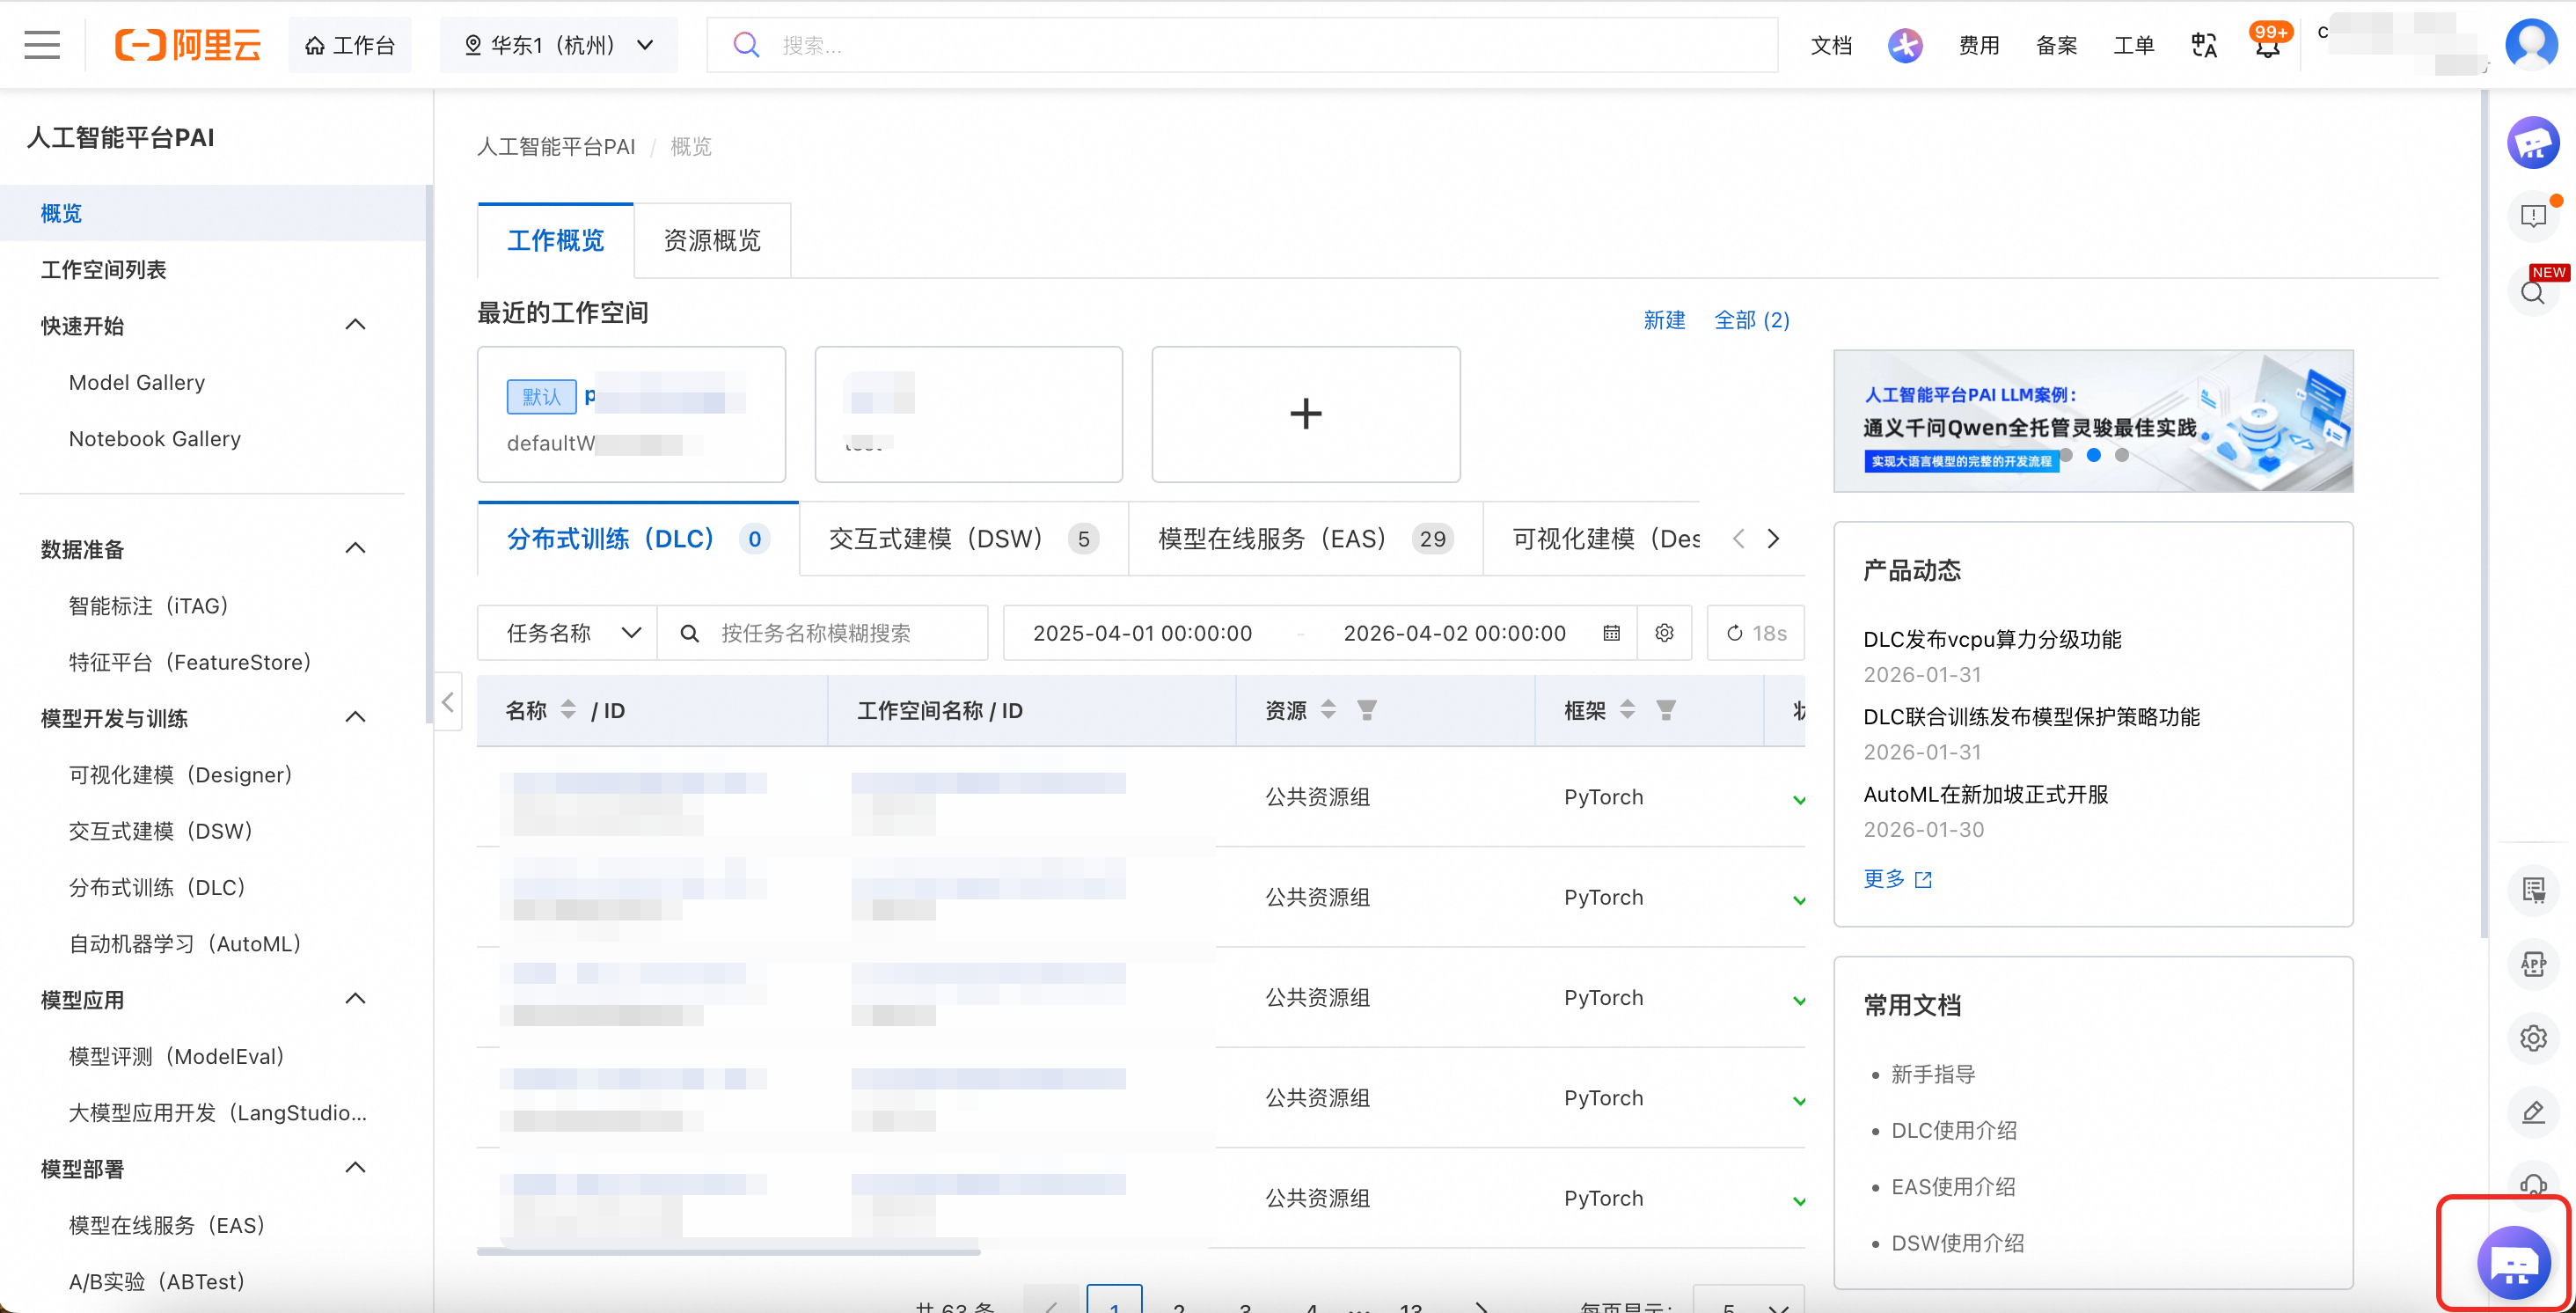Collapse the 模型开发与训练 section

355,718
